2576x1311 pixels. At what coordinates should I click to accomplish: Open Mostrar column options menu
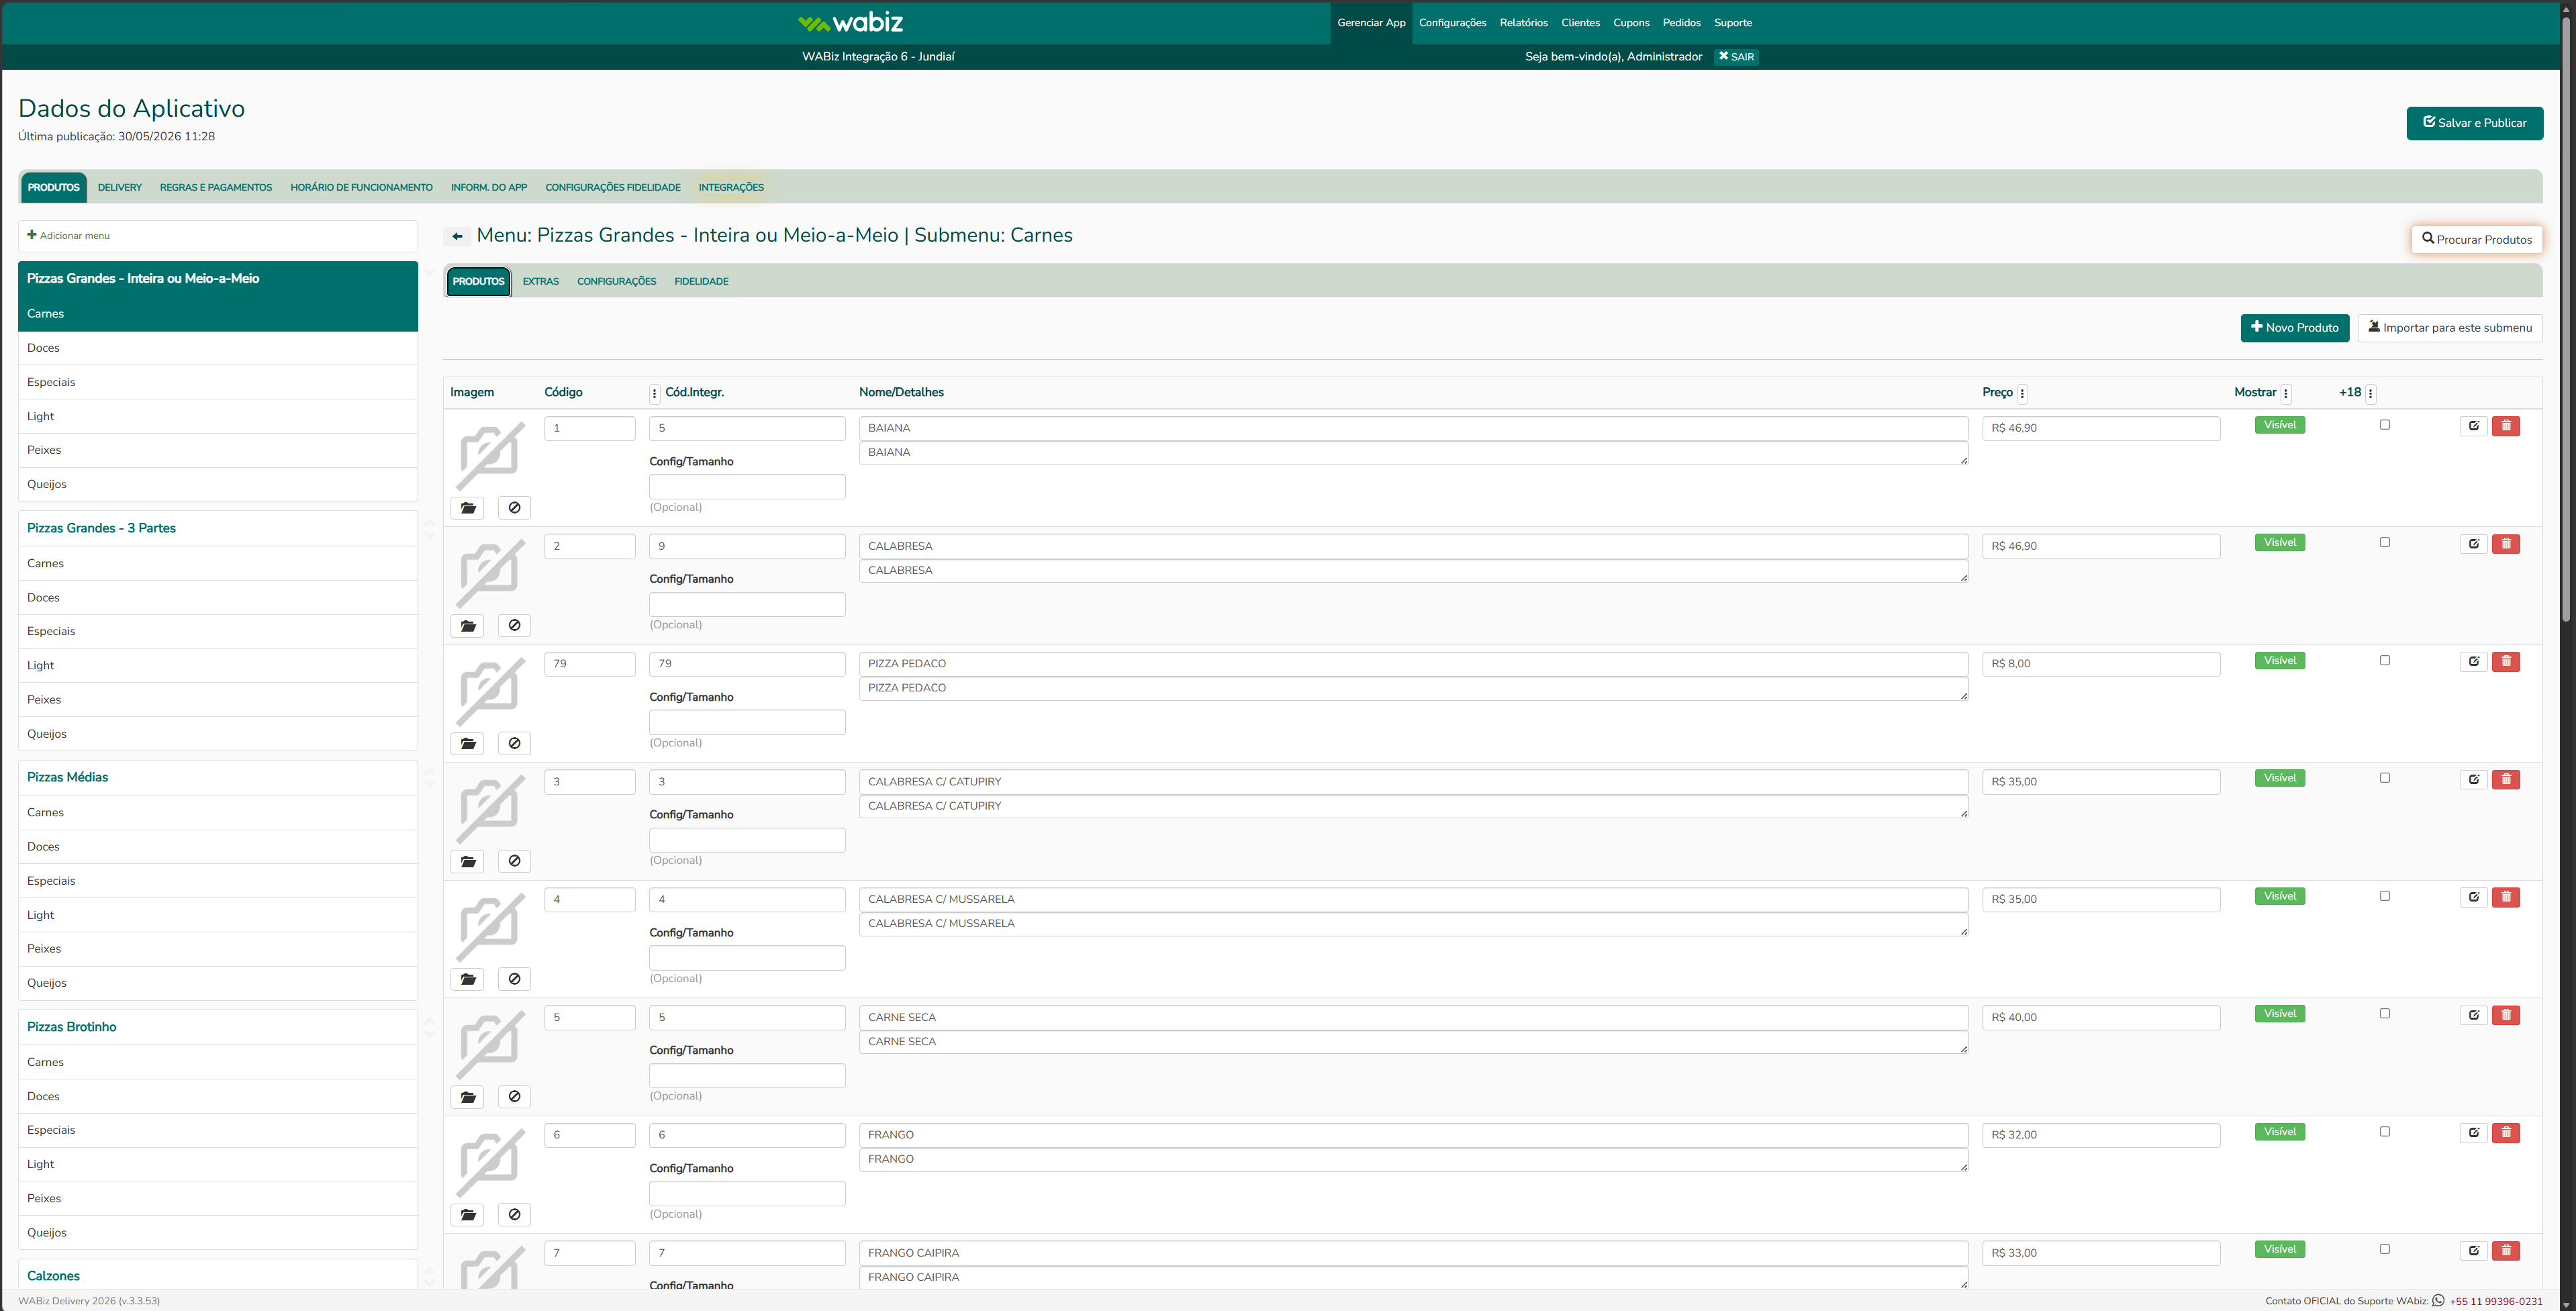pos(2286,394)
